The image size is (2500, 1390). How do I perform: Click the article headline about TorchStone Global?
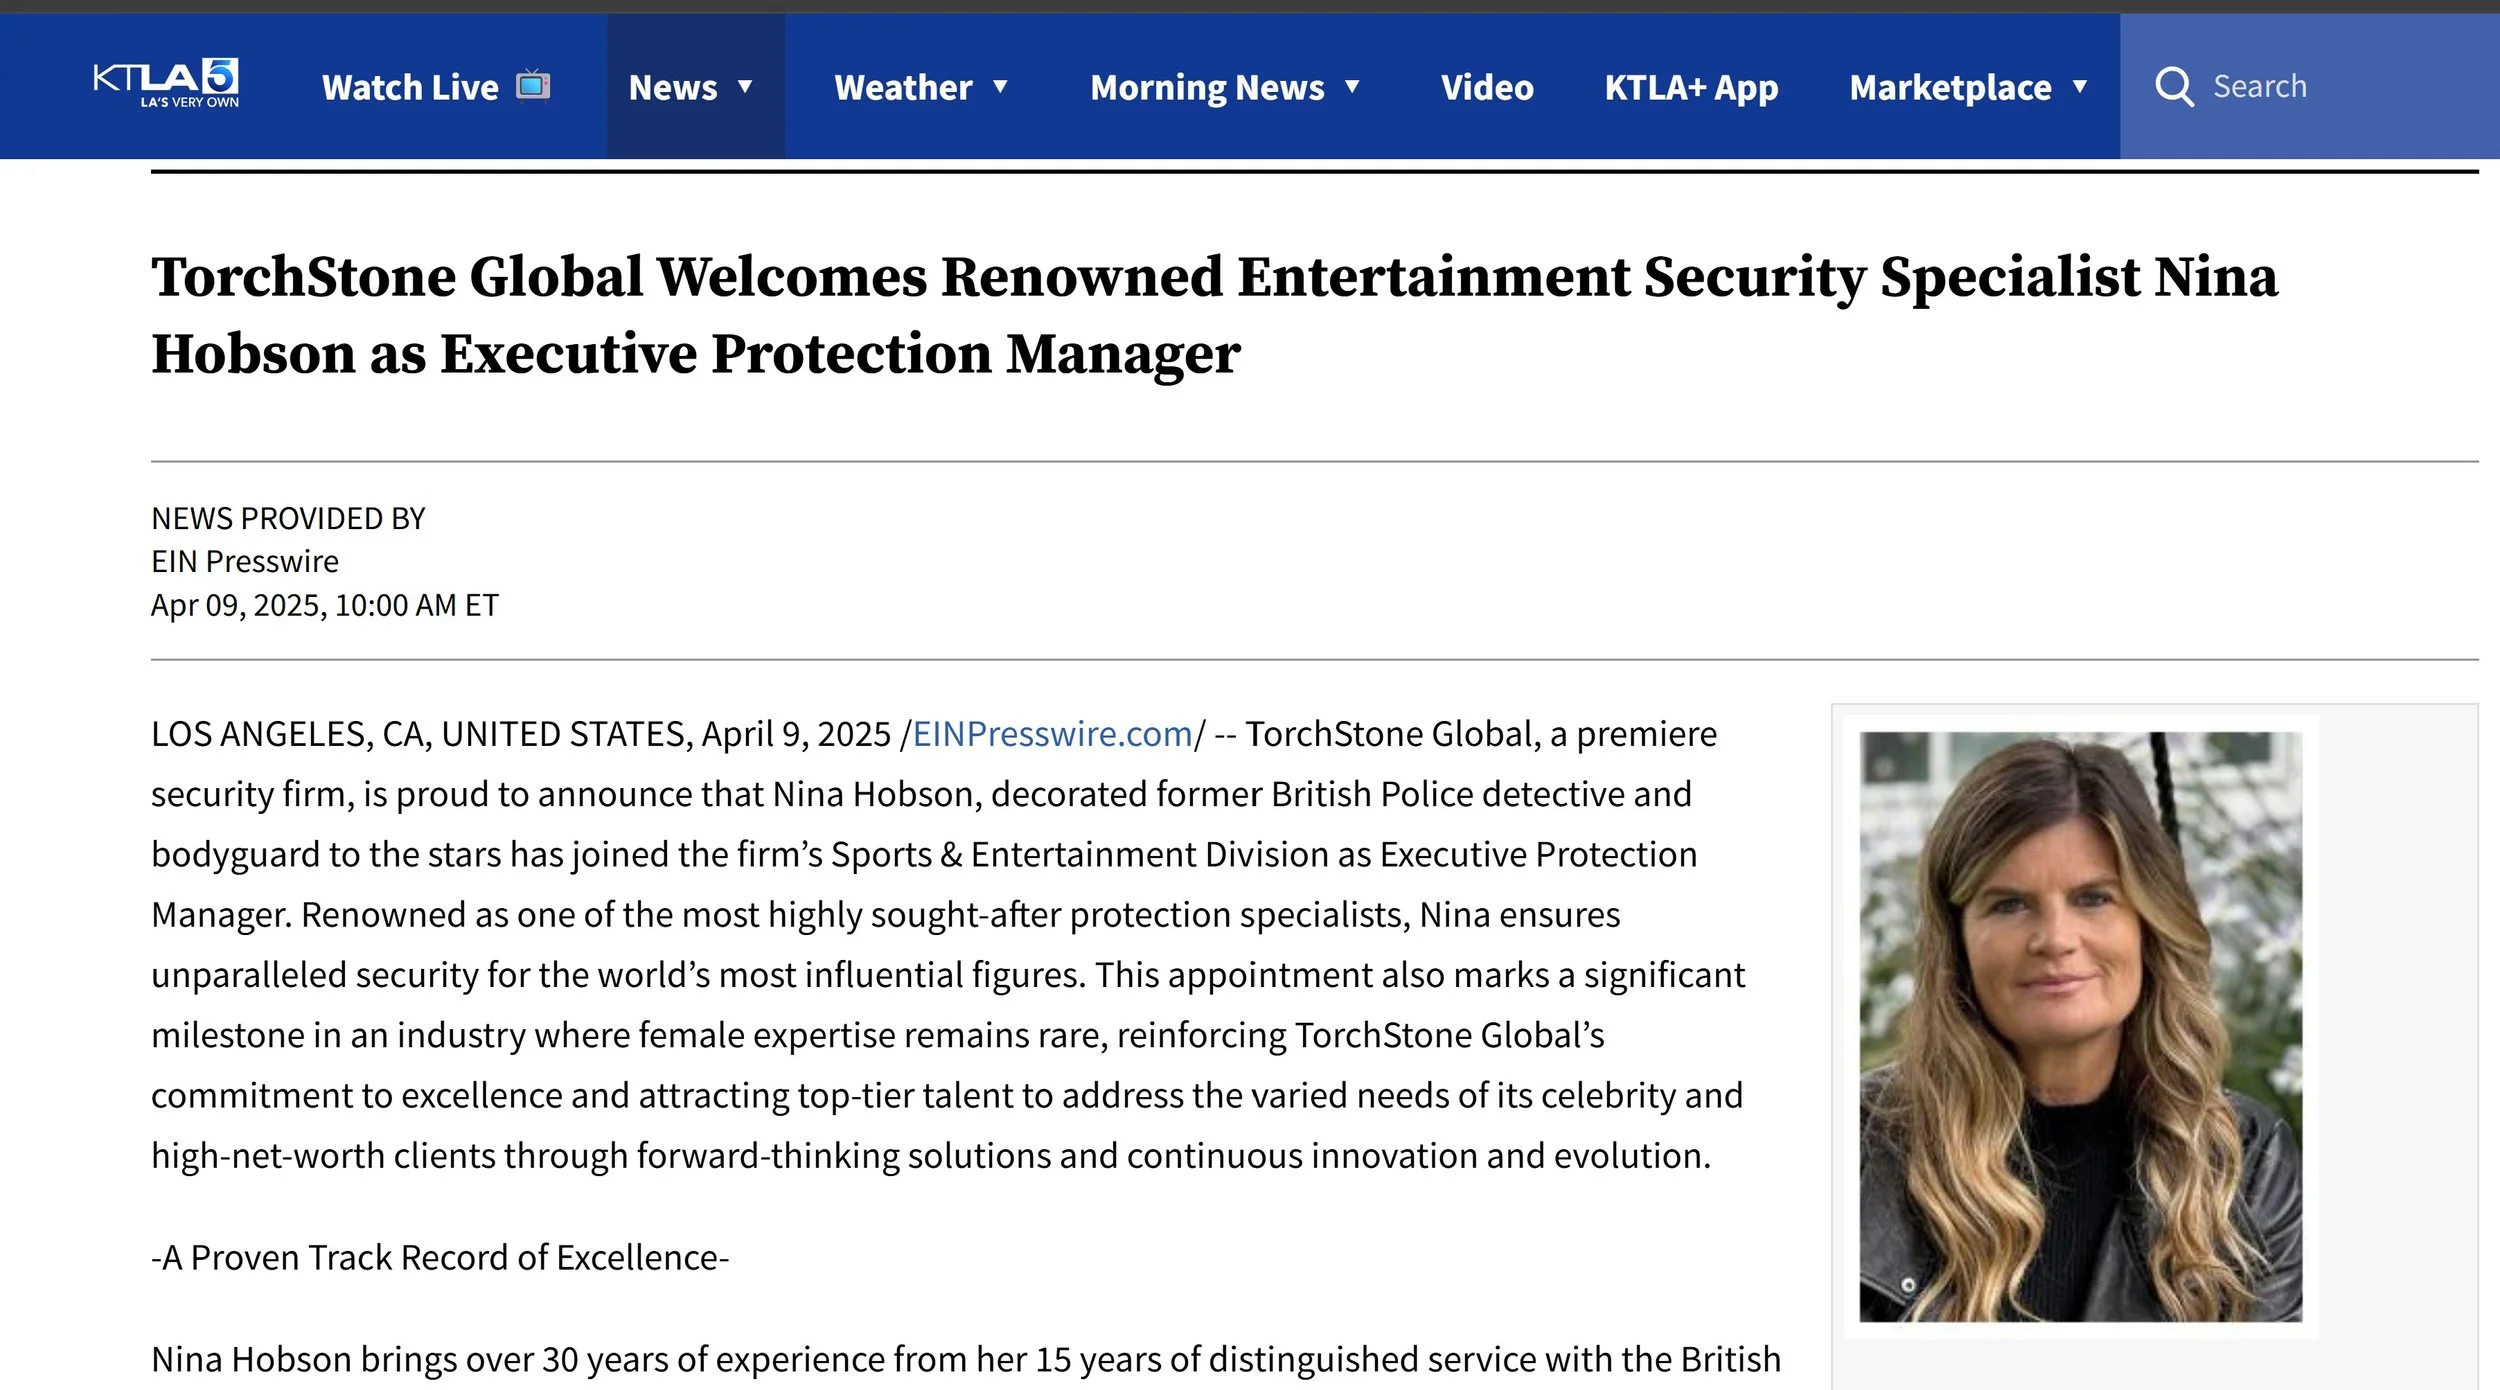coord(1214,315)
